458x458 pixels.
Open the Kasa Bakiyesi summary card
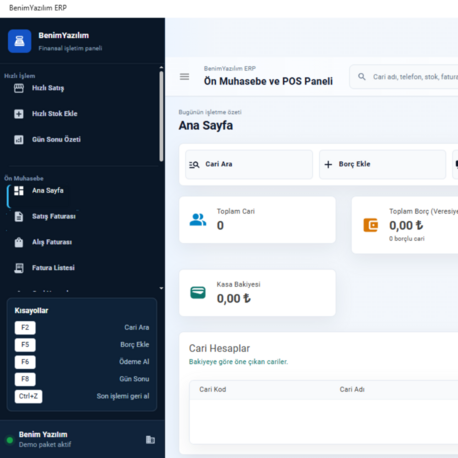click(257, 293)
